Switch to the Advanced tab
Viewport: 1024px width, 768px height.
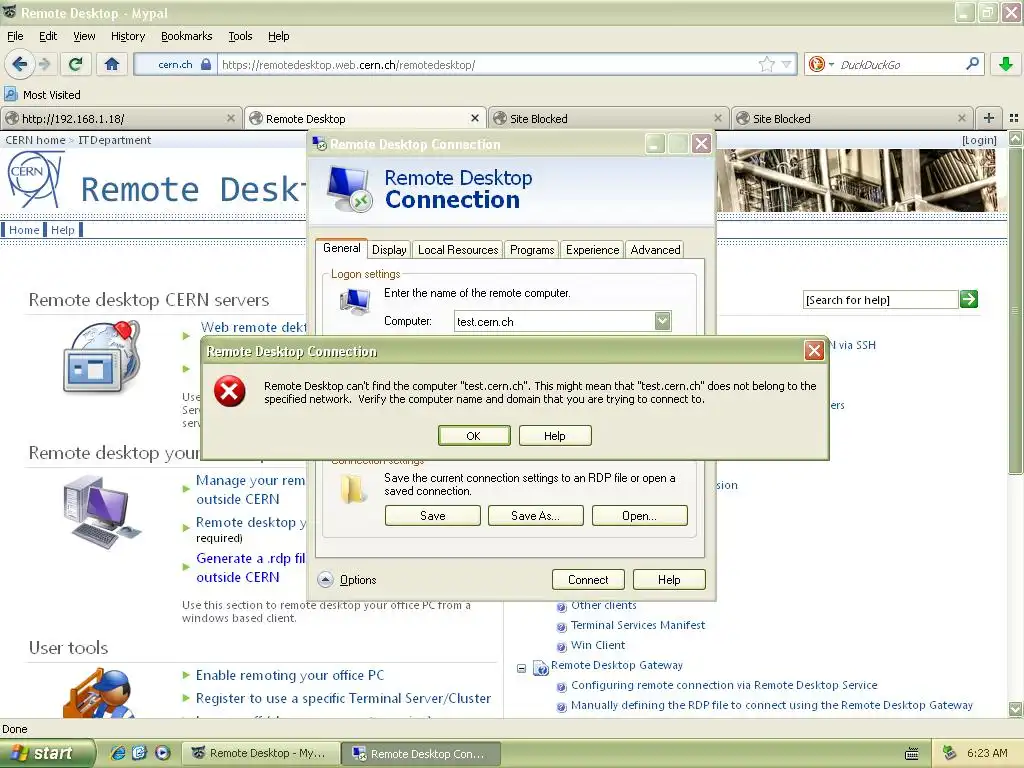click(x=655, y=249)
